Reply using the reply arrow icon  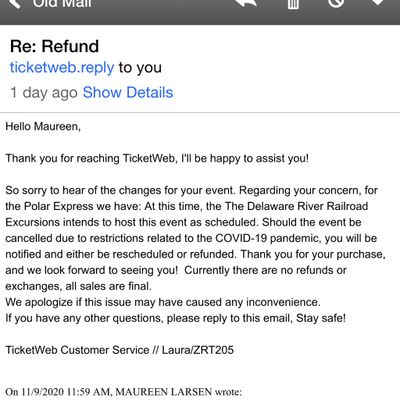pos(246,3)
